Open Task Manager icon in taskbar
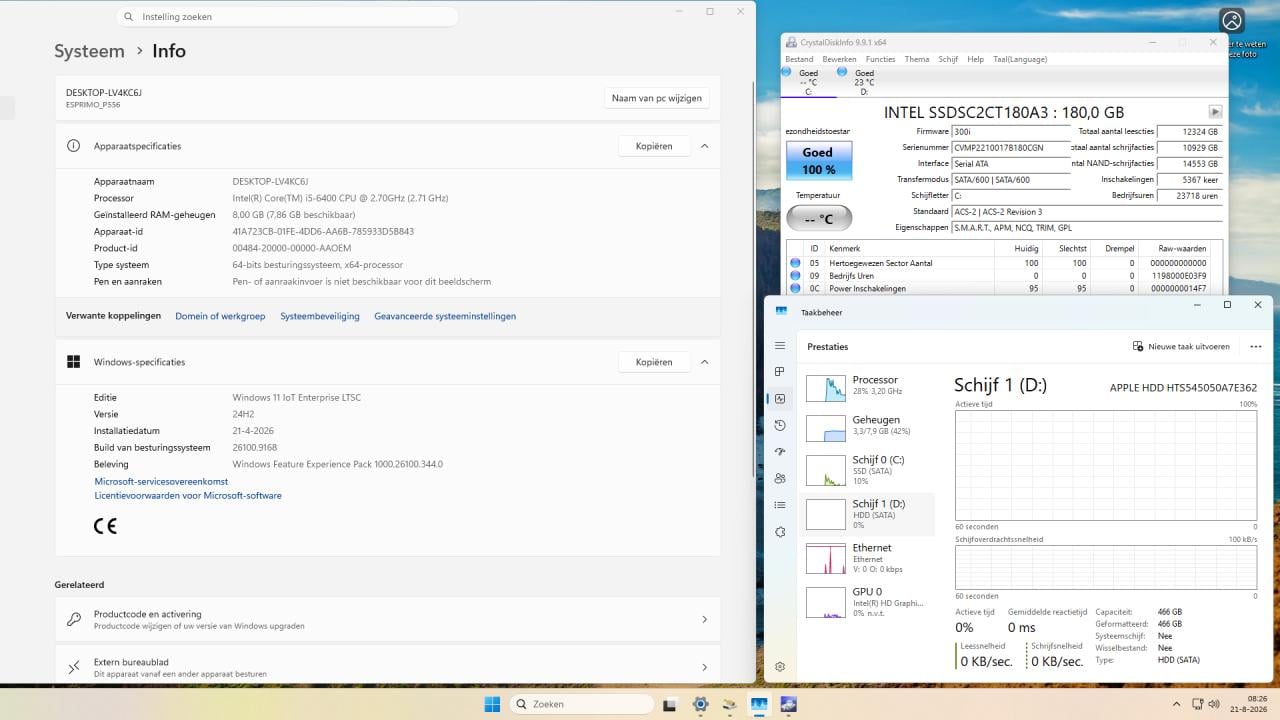 [x=758, y=704]
